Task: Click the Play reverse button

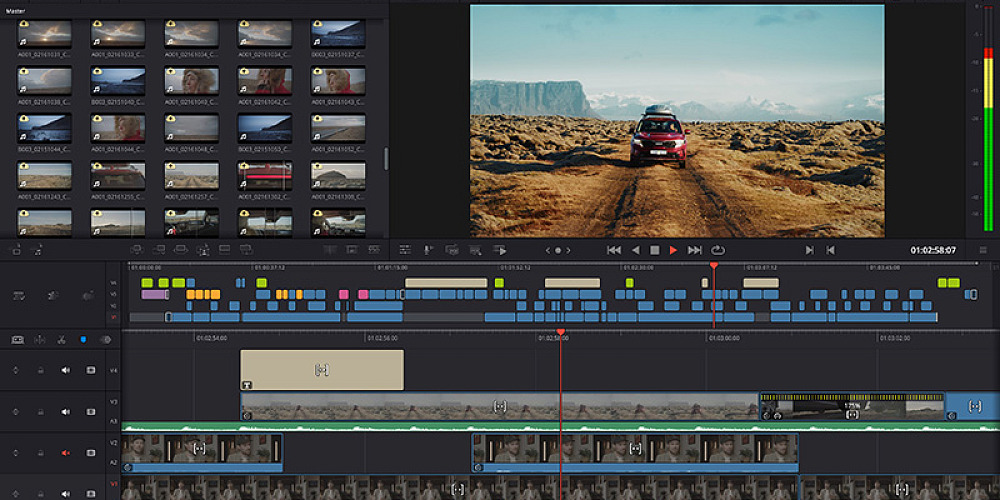Action: pyautogui.click(x=635, y=250)
